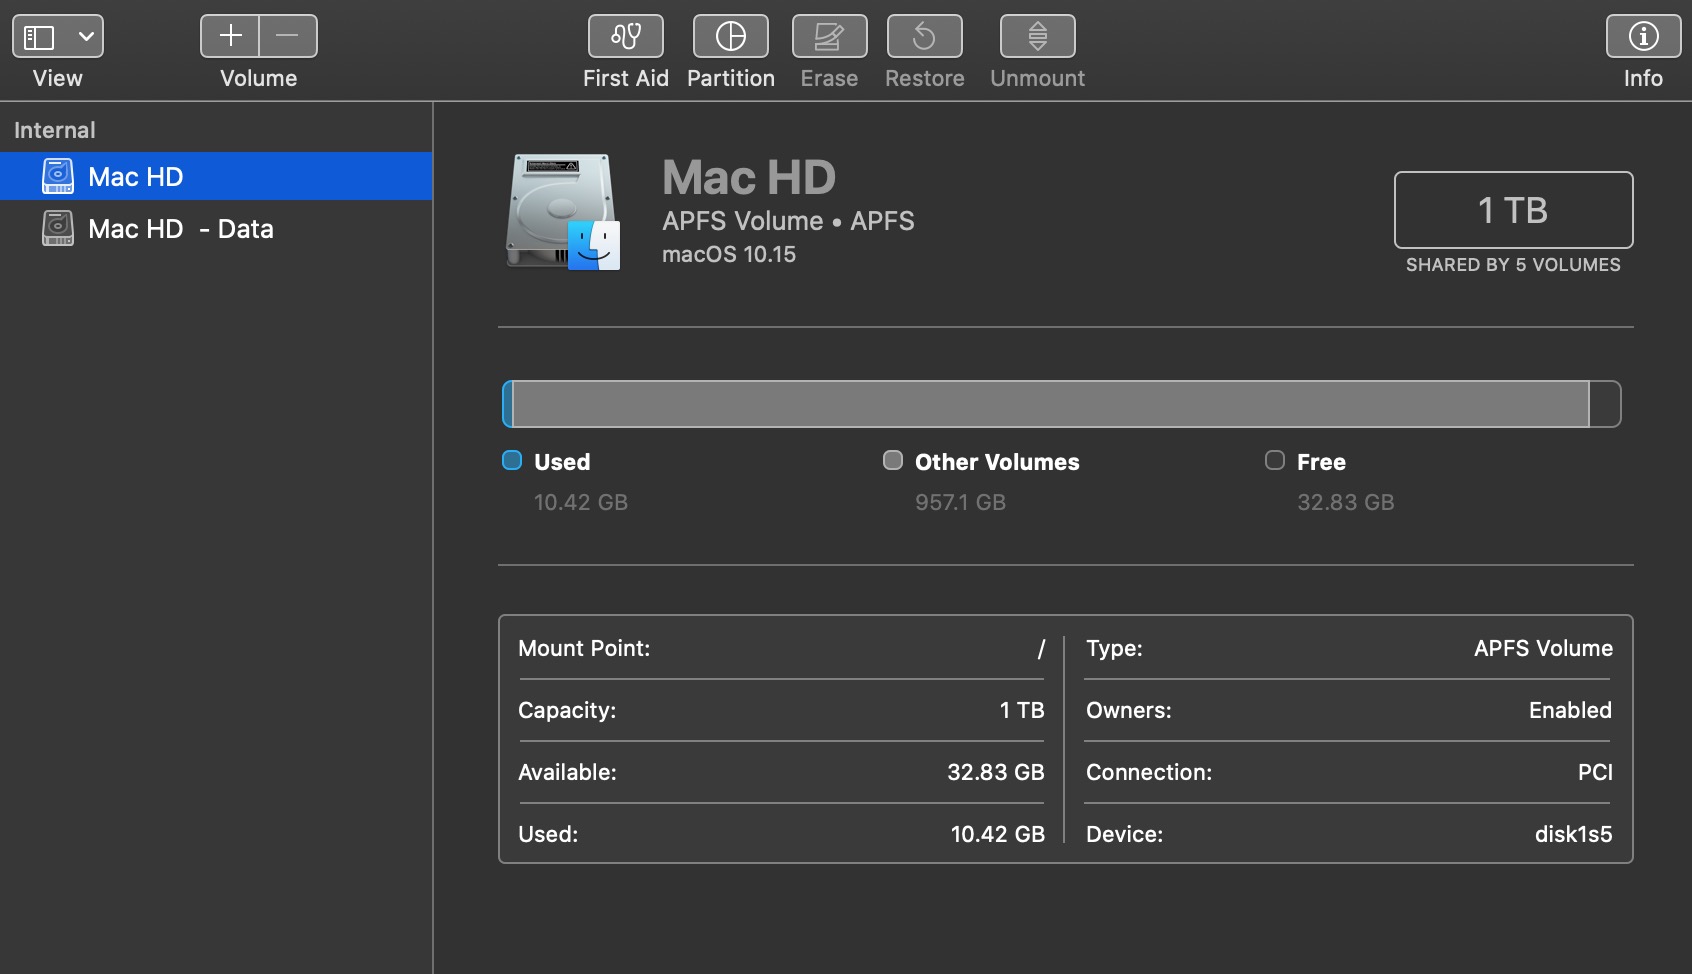
Task: Click the First Aid stethoscope icon
Action: click(625, 37)
